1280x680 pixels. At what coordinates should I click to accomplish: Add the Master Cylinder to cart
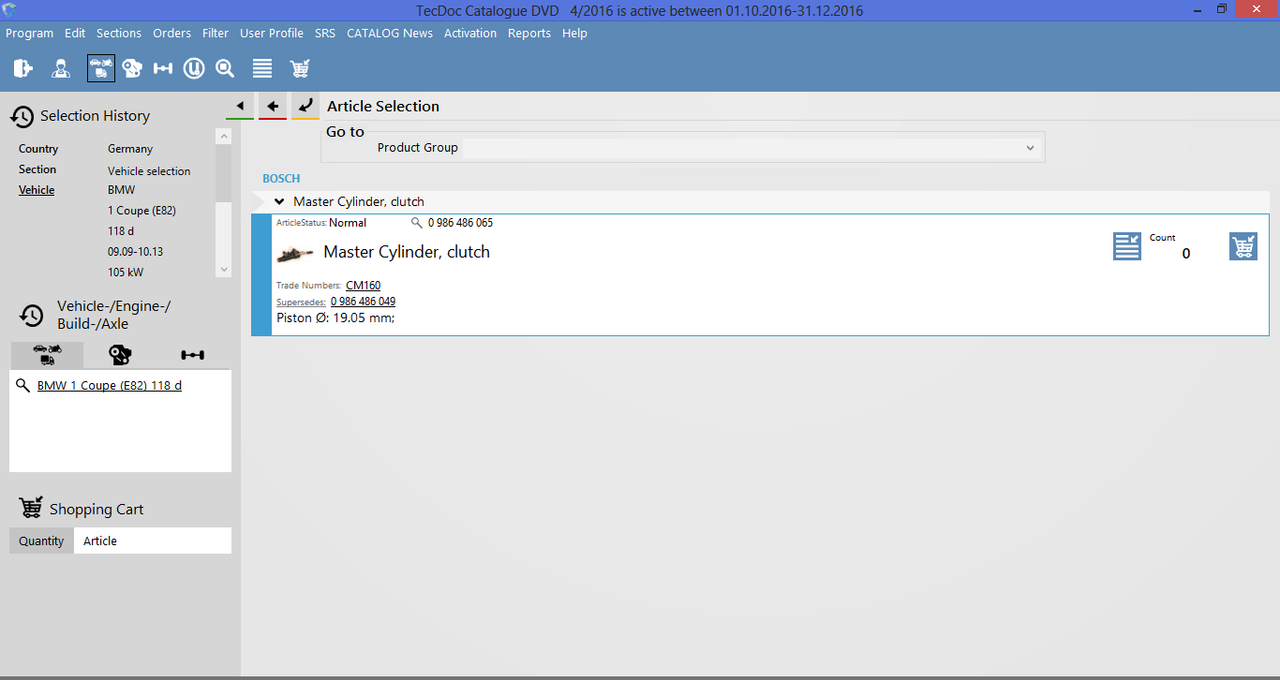coord(1243,246)
